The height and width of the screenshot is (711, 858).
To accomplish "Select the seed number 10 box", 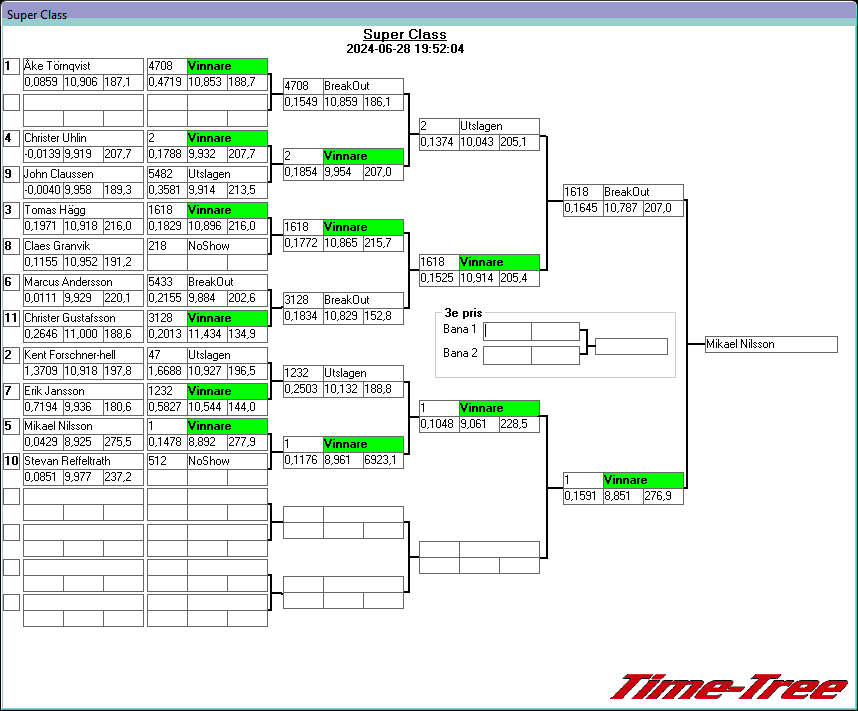I will pyautogui.click(x=11, y=461).
